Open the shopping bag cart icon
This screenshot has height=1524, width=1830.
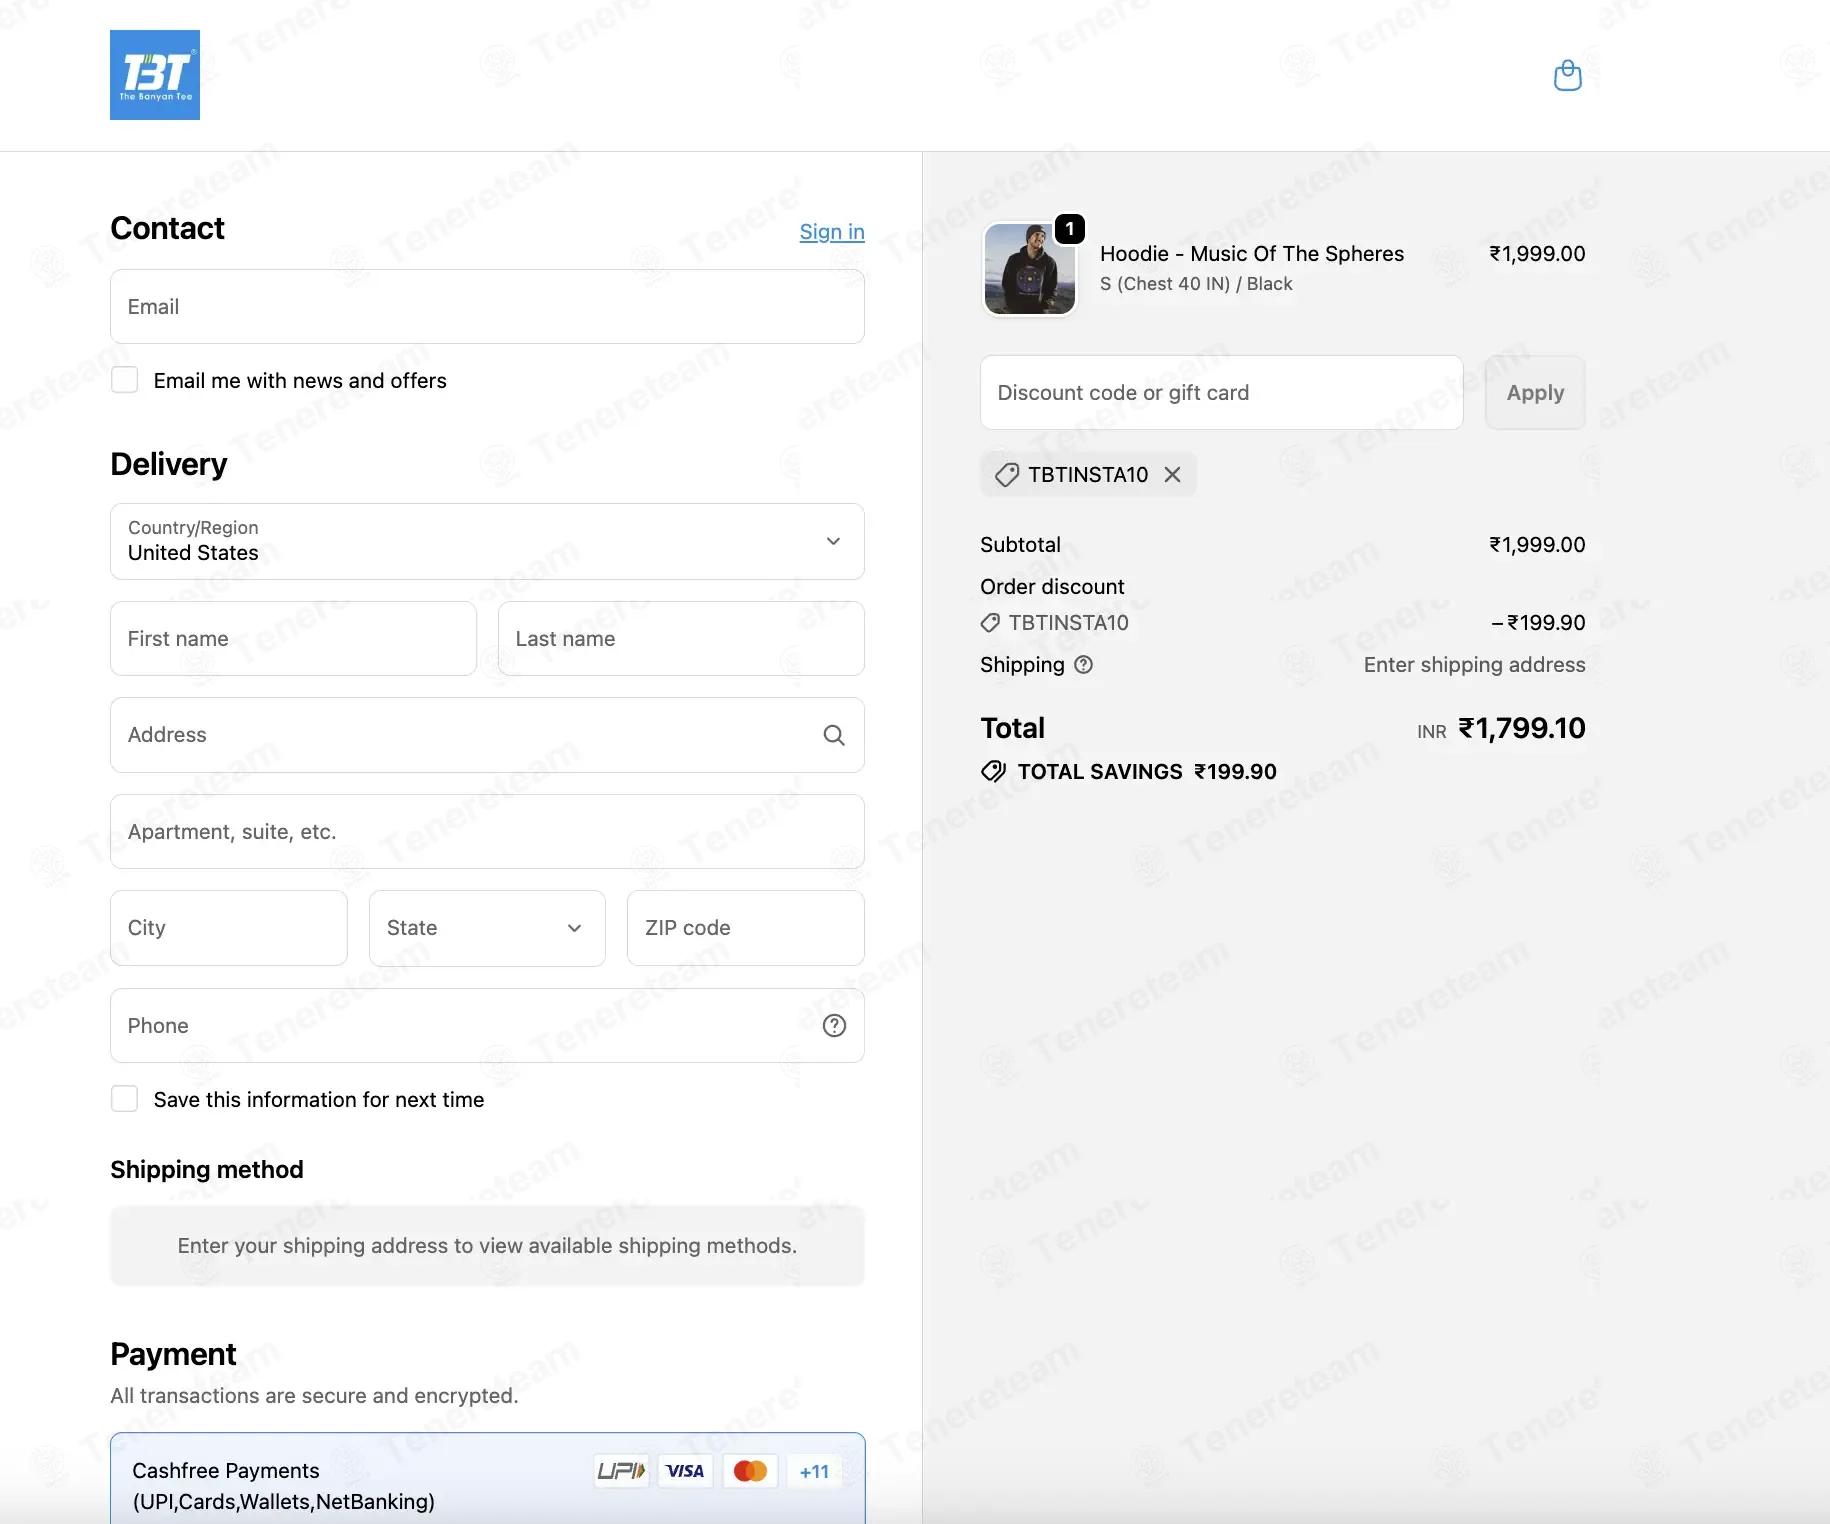point(1567,75)
